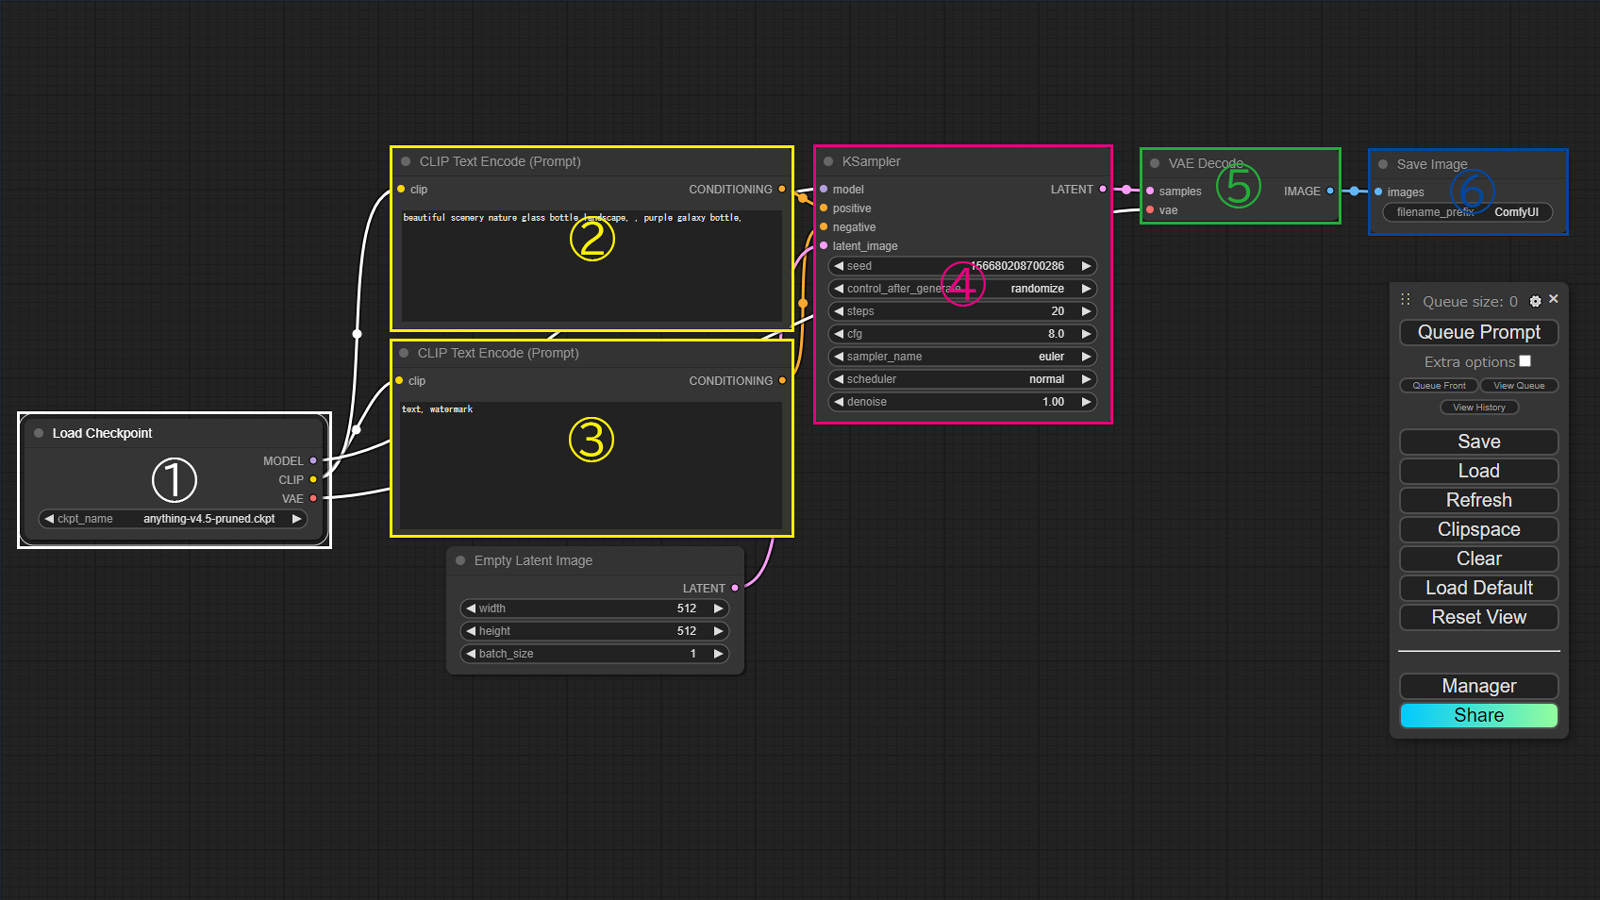This screenshot has height=900, width=1600.
Task: Click the LATENT output socket on Empty Latent Image
Action: point(735,588)
